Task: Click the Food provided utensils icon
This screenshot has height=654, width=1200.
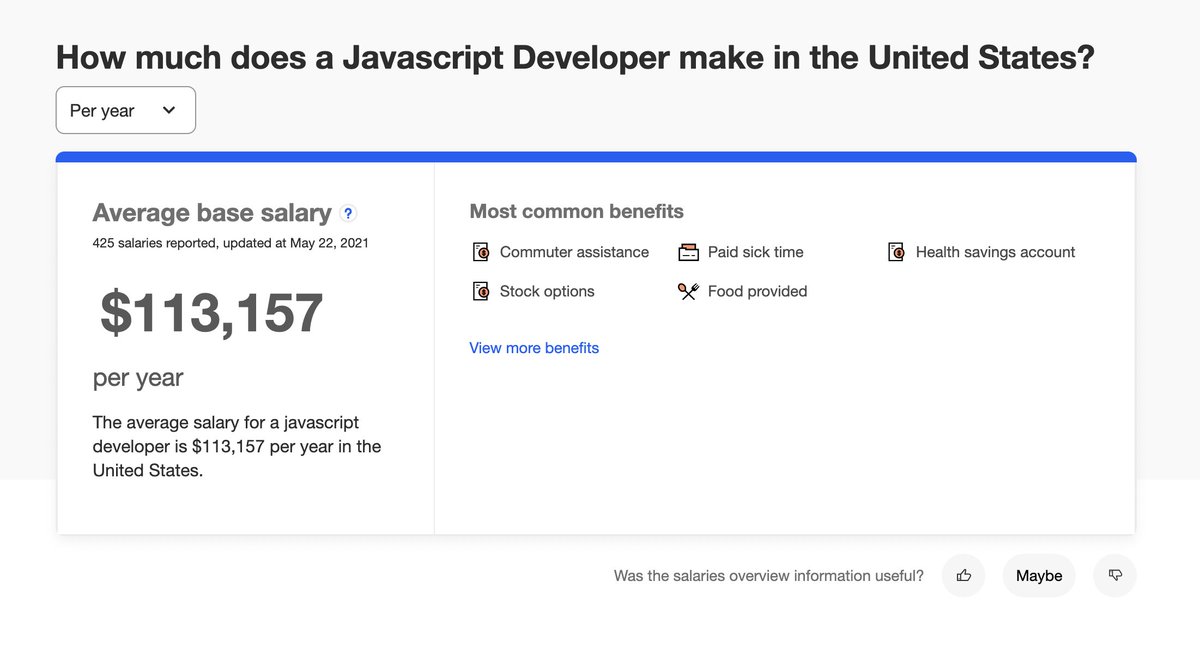Action: click(x=688, y=291)
